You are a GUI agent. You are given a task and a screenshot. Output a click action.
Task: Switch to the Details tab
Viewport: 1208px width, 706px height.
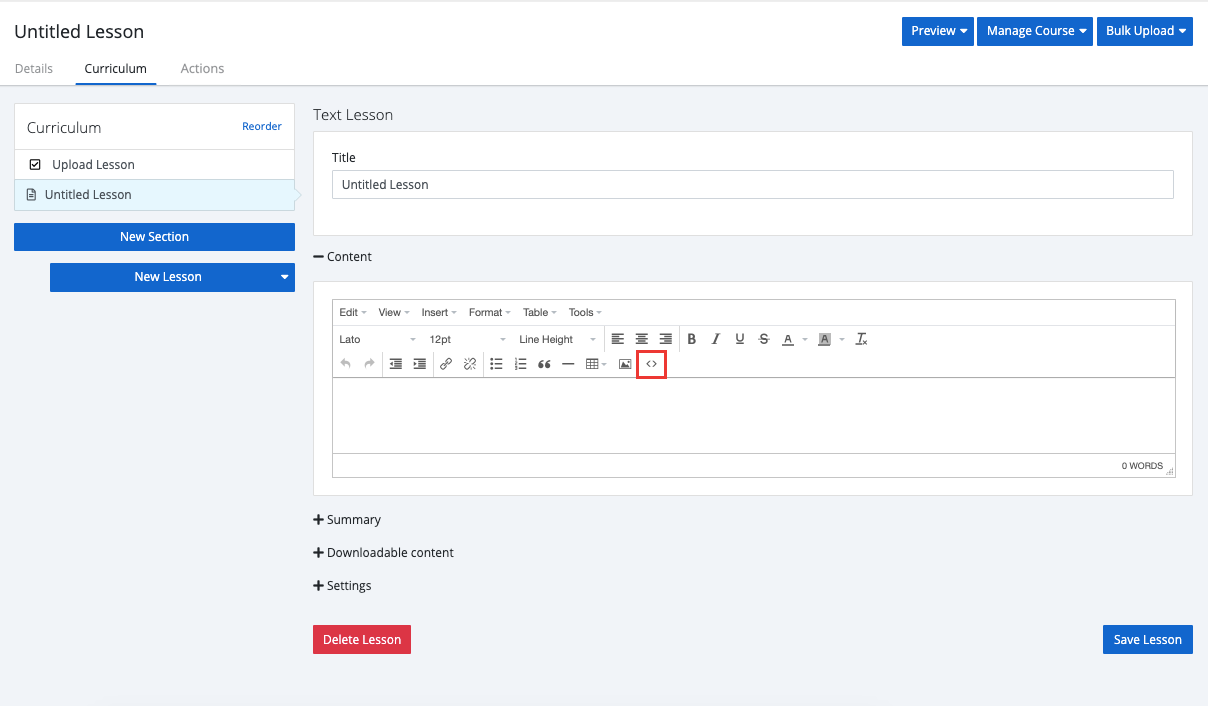pos(33,69)
